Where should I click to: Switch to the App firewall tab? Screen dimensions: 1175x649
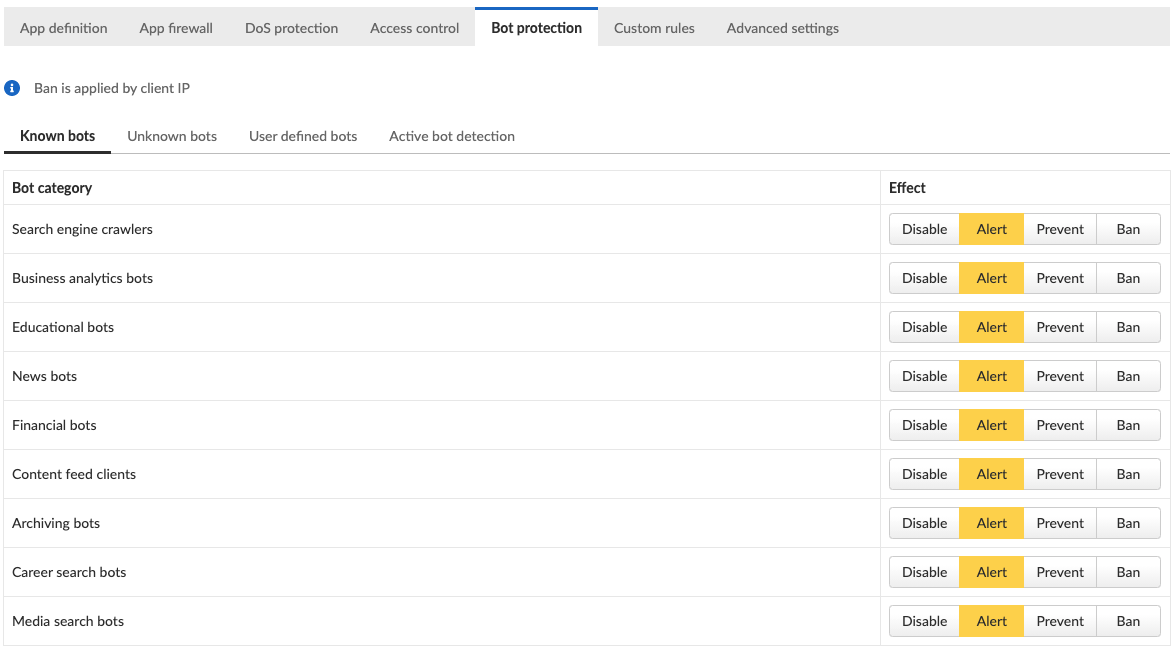pos(176,28)
